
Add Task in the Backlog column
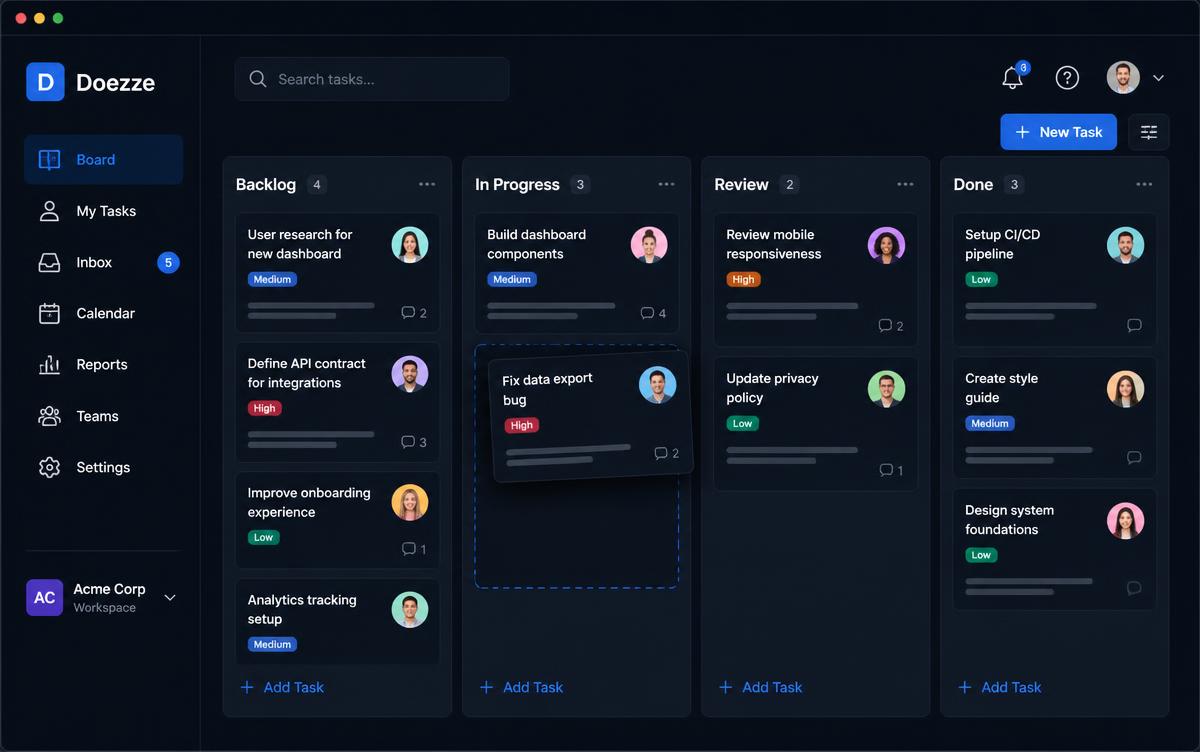tap(282, 687)
